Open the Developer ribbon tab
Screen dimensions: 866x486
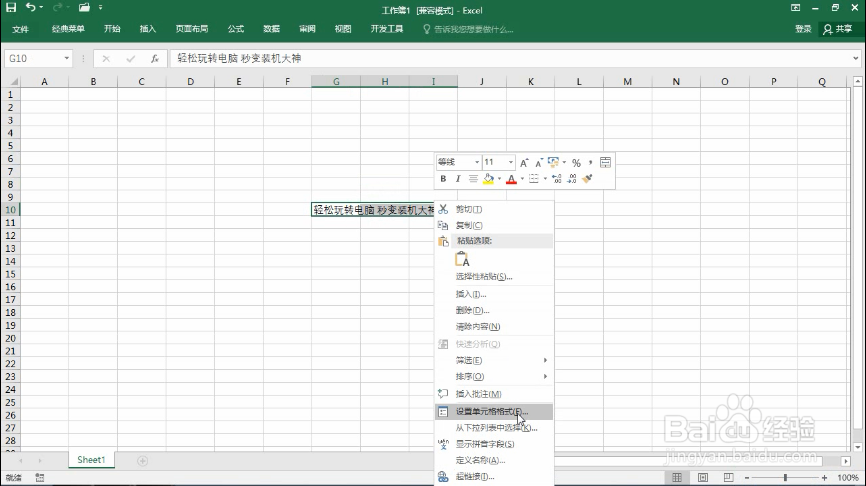[x=387, y=29]
